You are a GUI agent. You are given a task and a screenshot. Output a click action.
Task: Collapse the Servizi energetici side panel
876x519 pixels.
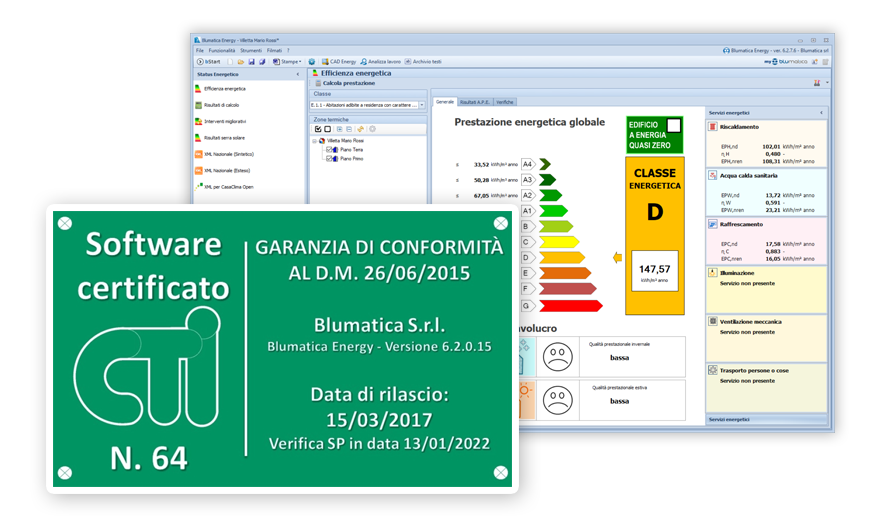[821, 113]
